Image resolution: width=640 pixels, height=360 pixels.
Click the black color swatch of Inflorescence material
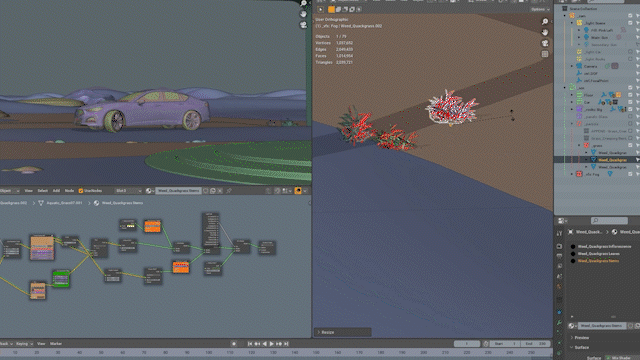click(x=573, y=247)
